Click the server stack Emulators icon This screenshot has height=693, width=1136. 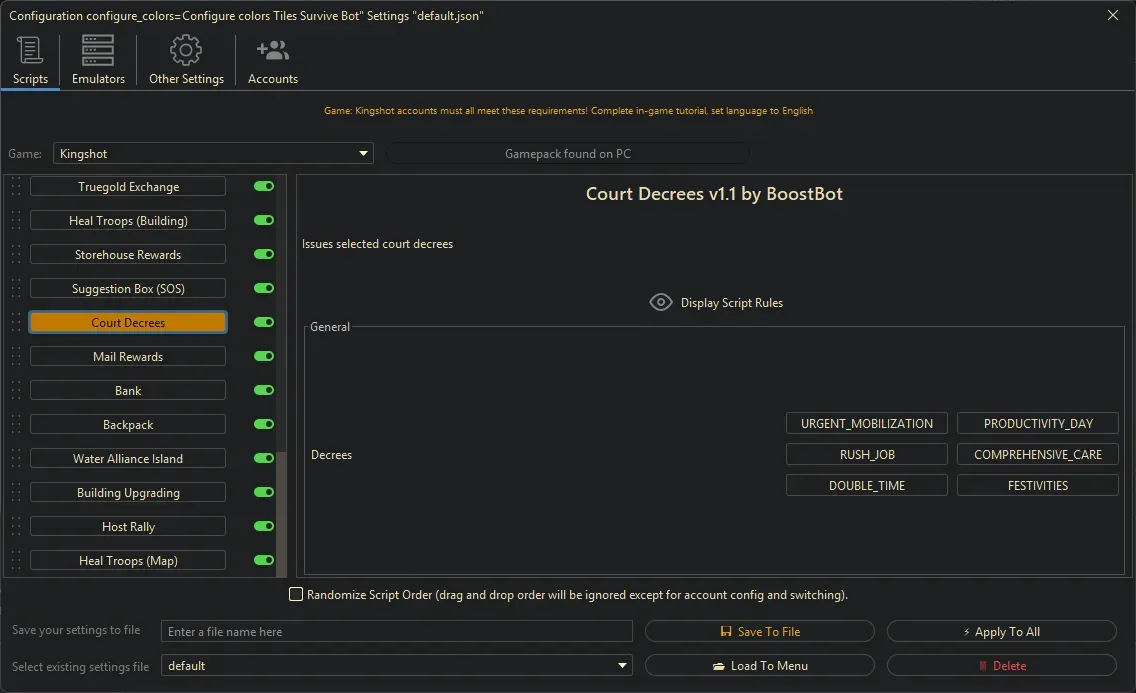coord(97,48)
